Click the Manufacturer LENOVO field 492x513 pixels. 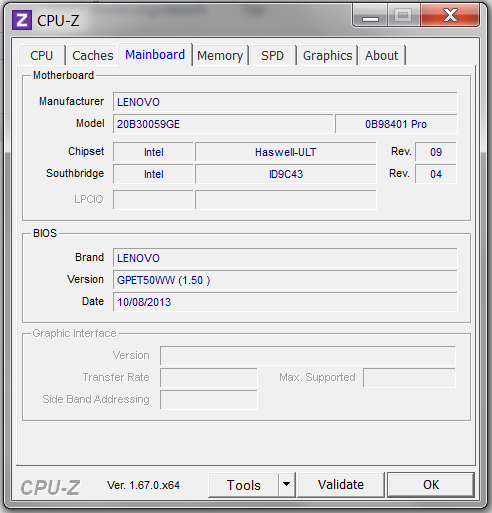[285, 102]
